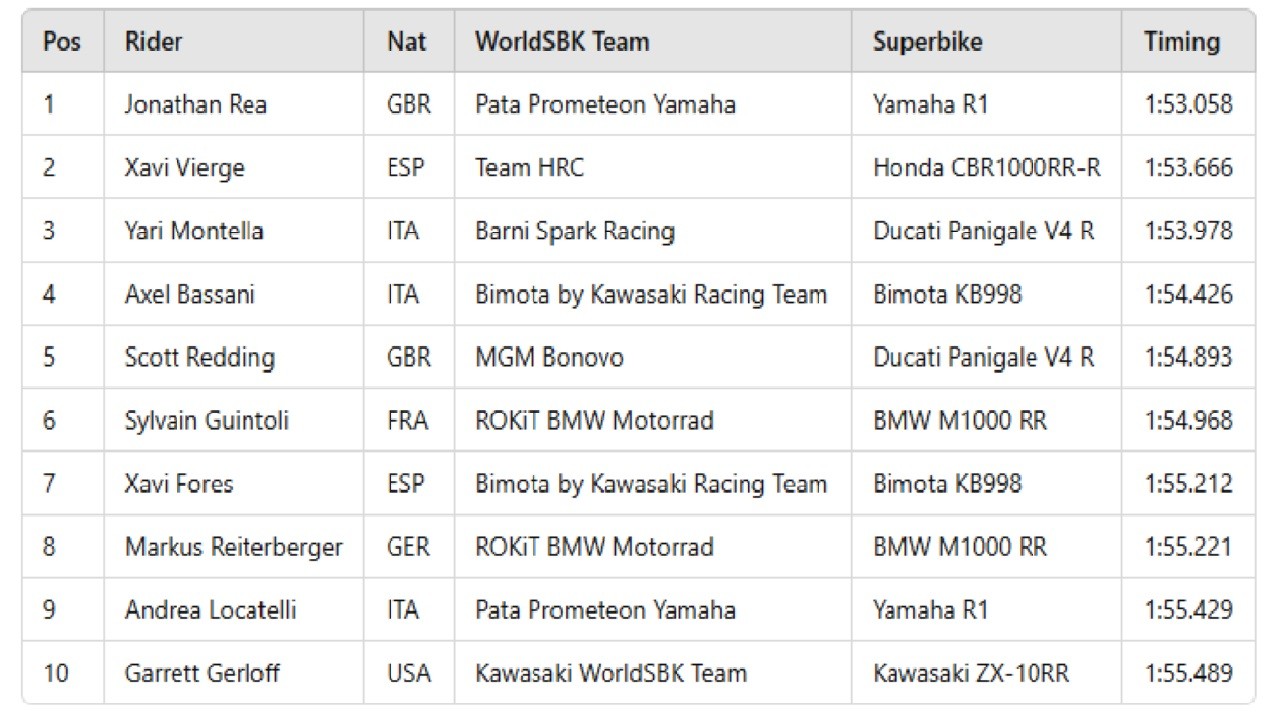The image size is (1280, 720).
Task: Click the Nat column header
Action: tap(407, 42)
